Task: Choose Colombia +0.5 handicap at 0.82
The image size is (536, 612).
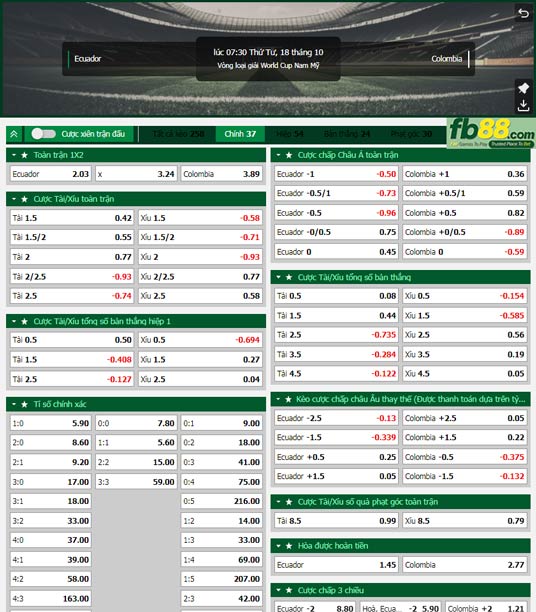Action: coord(465,213)
